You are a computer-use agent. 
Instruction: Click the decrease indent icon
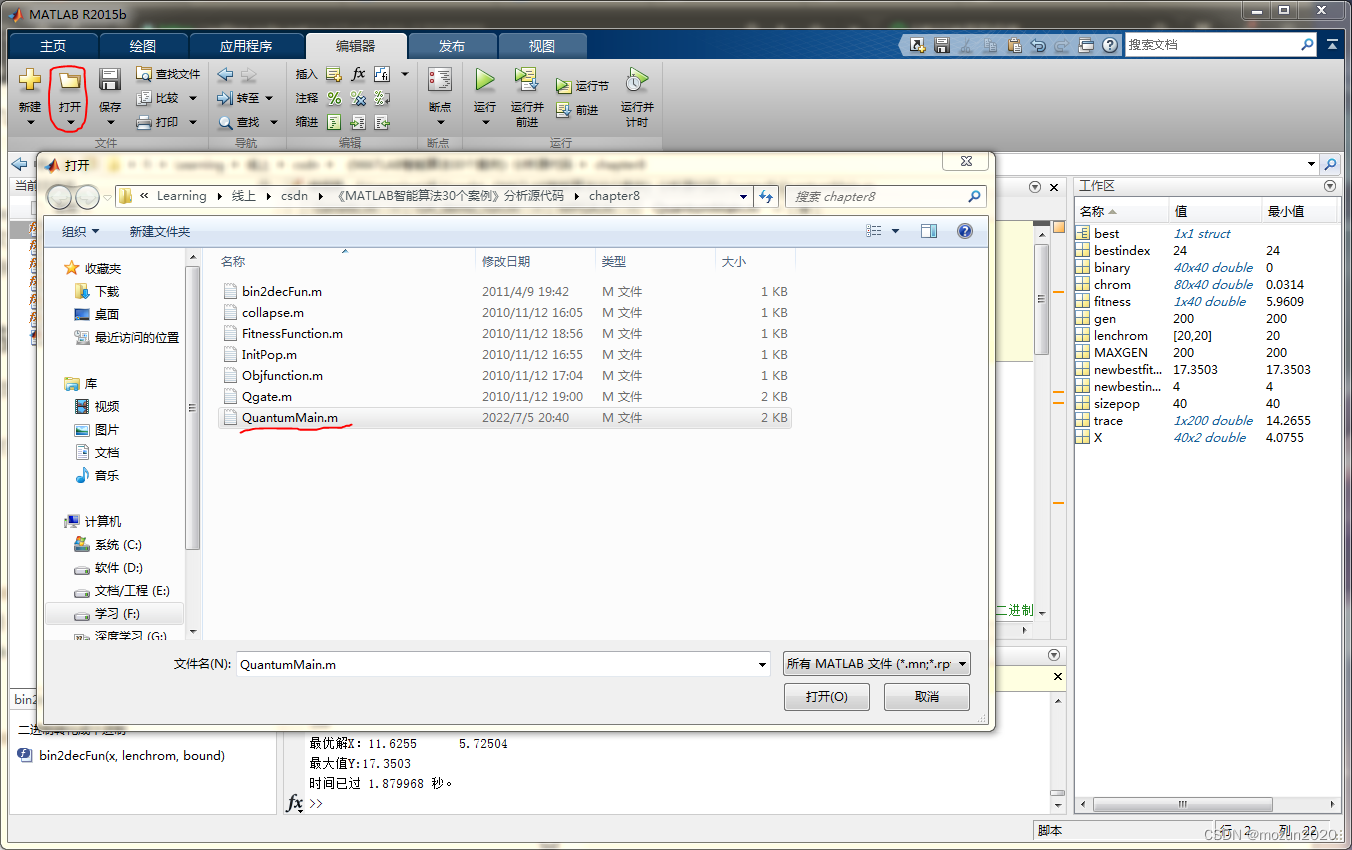382,122
